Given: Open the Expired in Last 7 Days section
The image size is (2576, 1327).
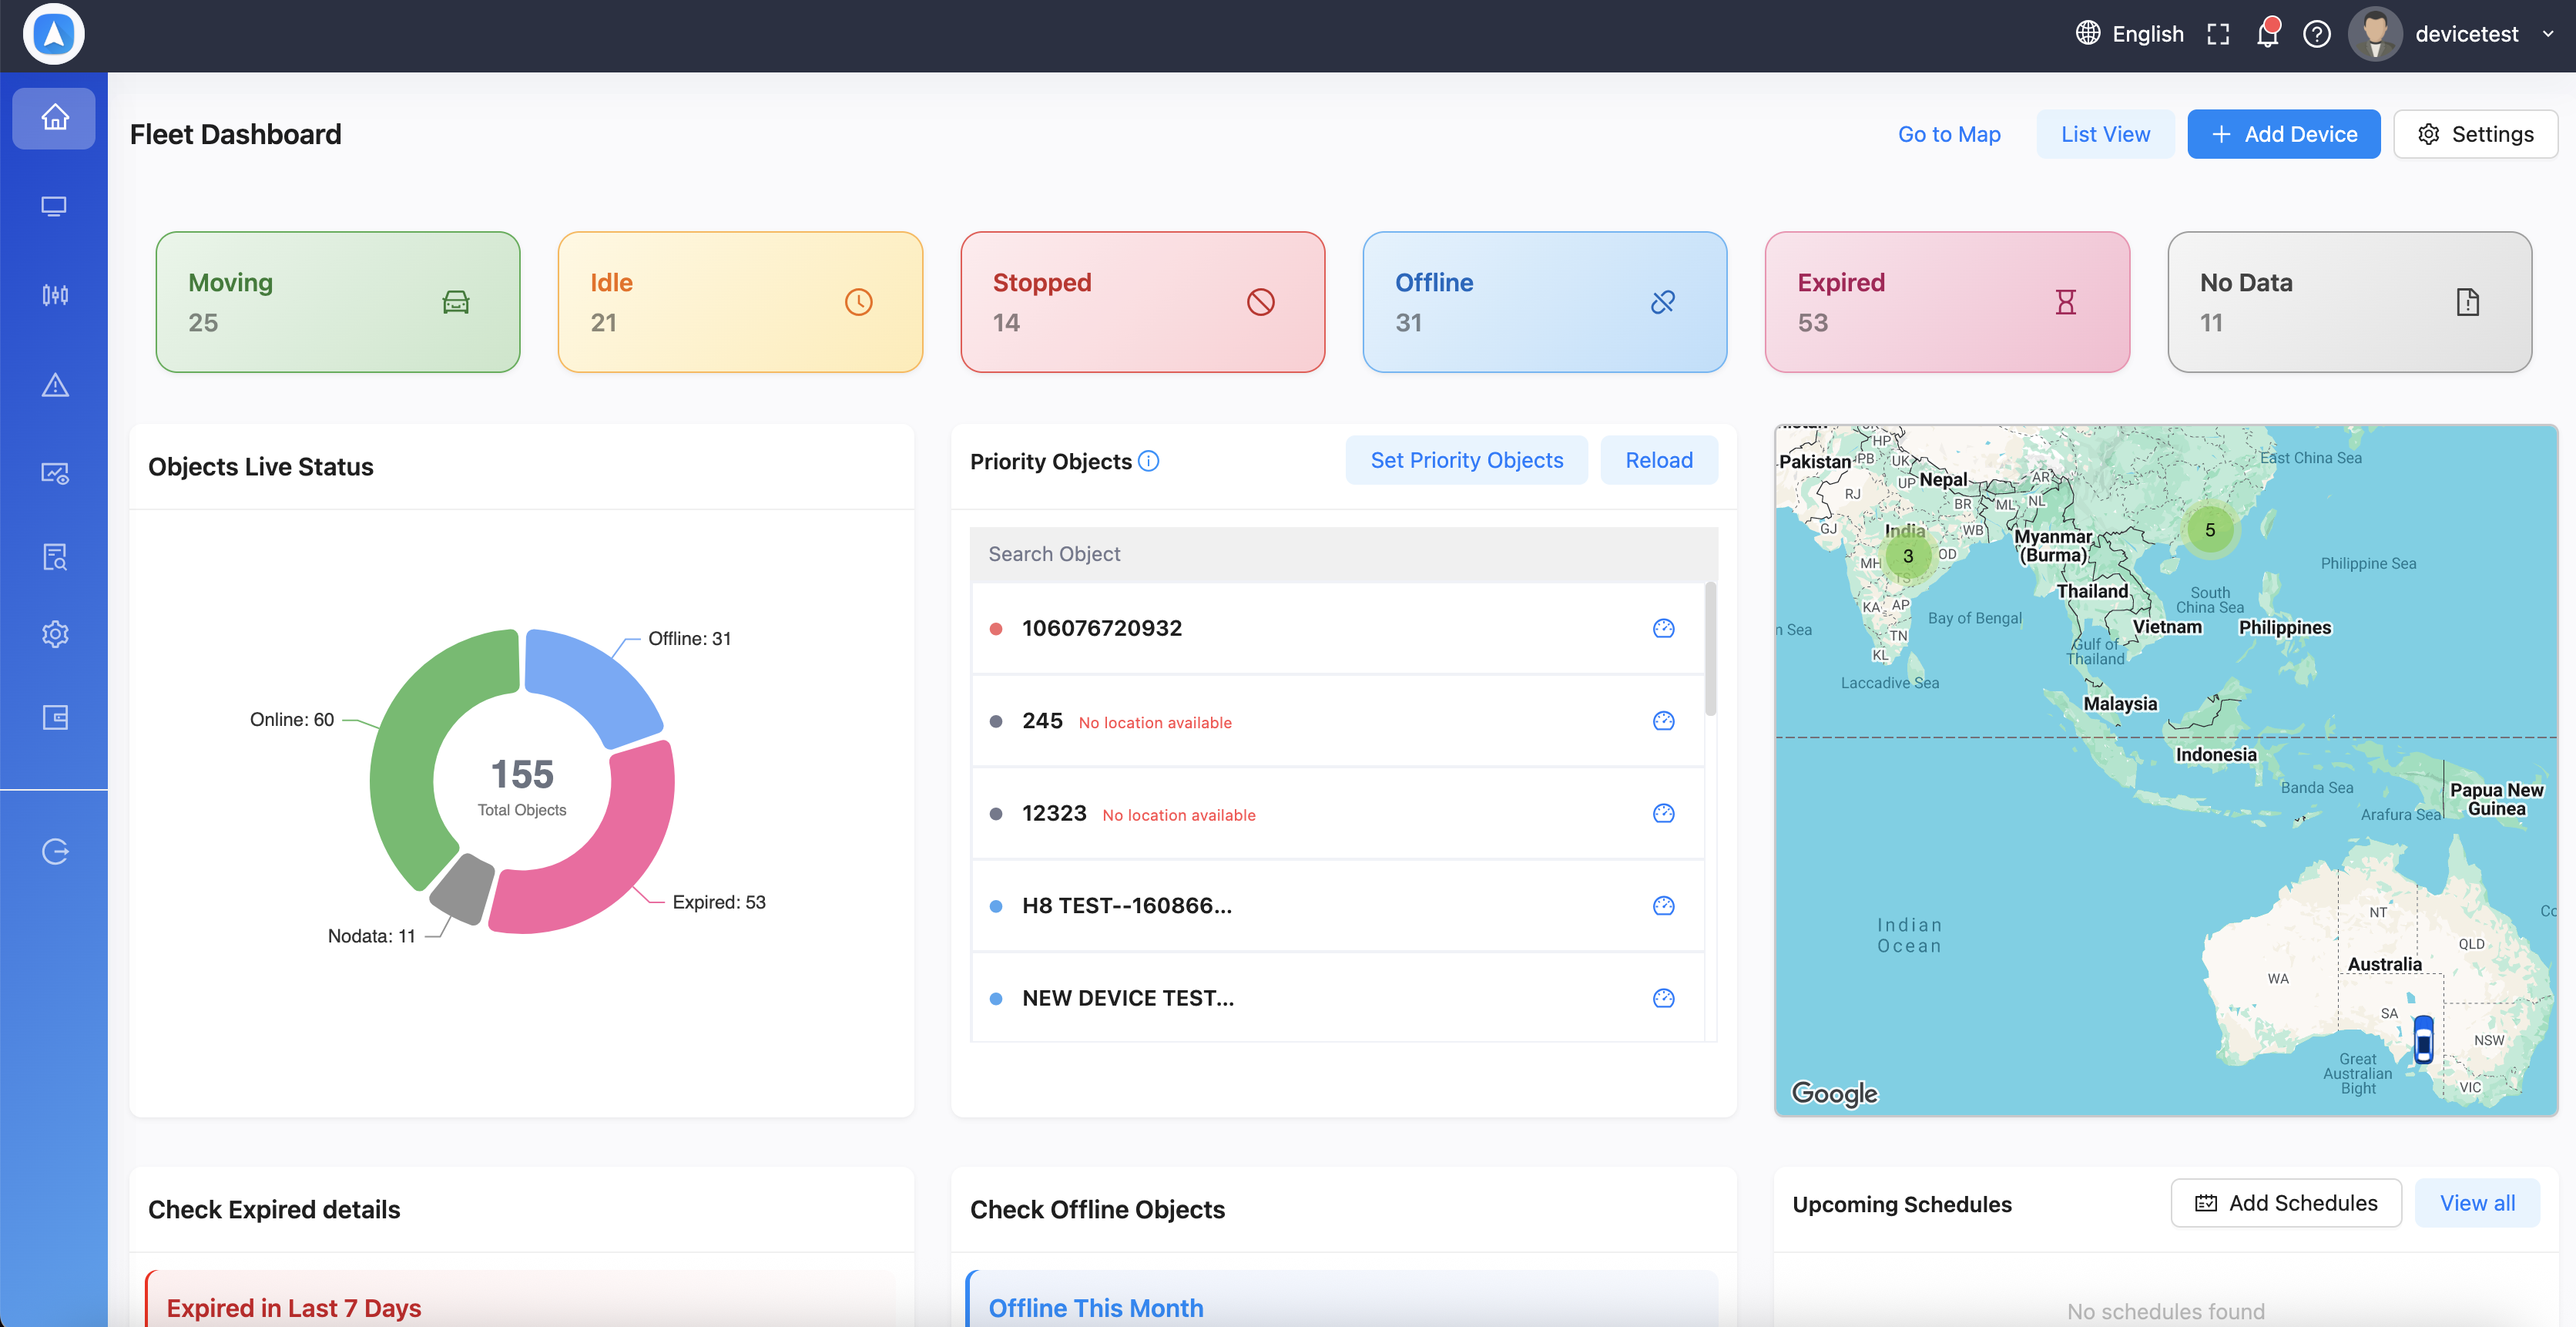Looking at the screenshot, I should pos(521,1299).
